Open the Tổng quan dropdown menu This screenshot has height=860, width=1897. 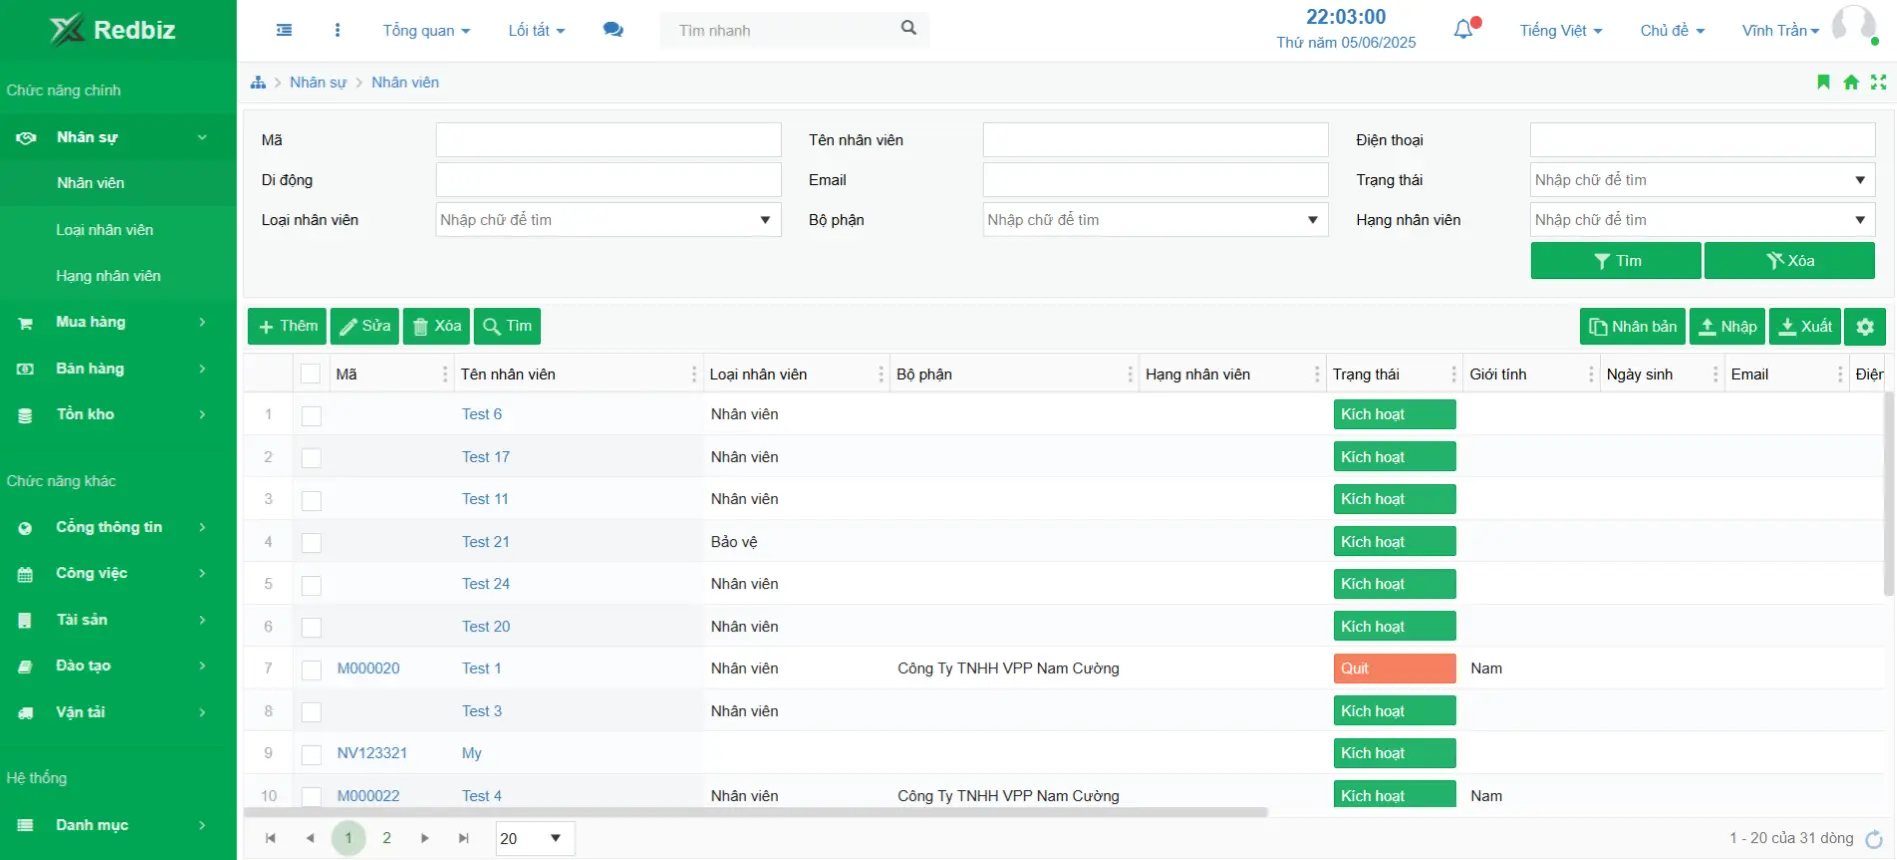(x=426, y=30)
